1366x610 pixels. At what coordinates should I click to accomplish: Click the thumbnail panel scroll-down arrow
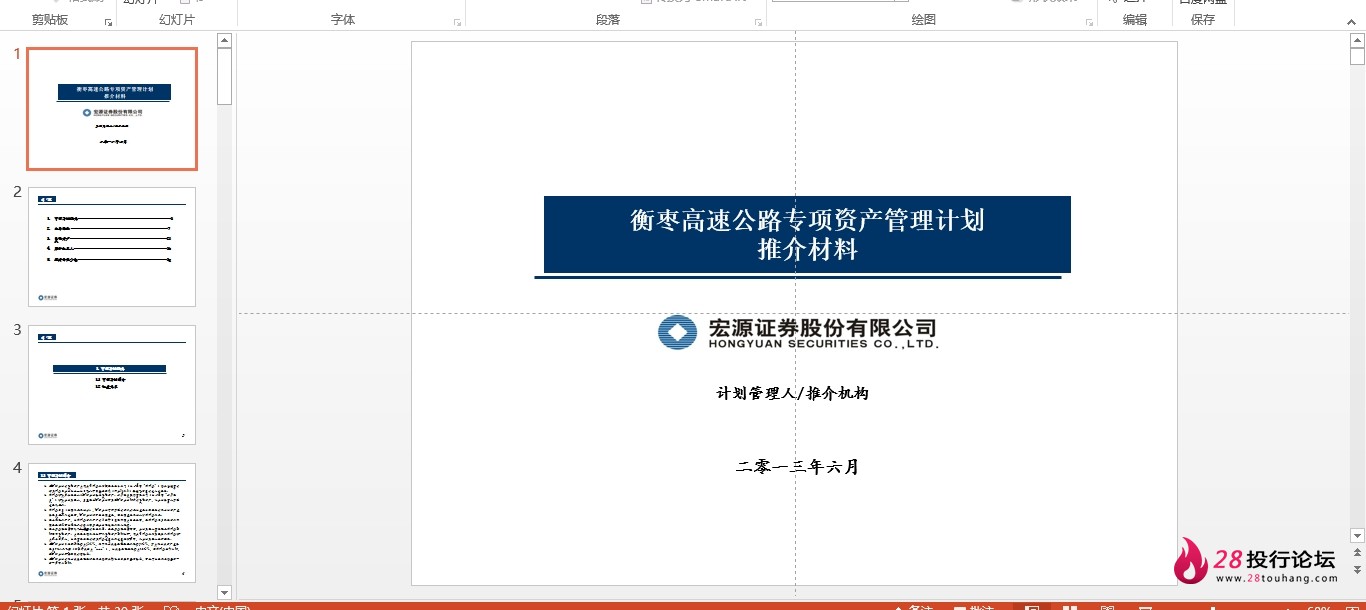click(224, 592)
